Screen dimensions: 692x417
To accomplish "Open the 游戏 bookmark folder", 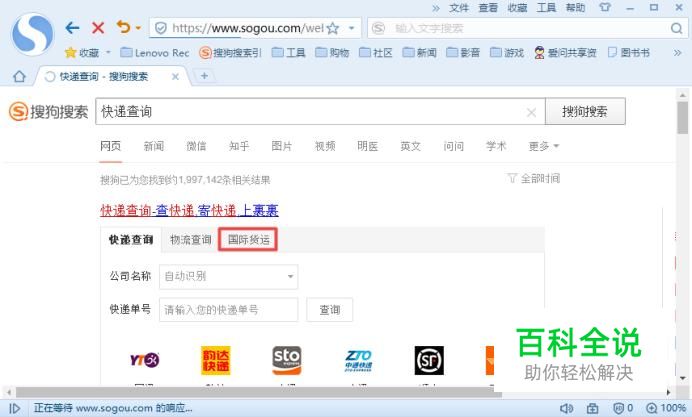I will click(x=507, y=53).
